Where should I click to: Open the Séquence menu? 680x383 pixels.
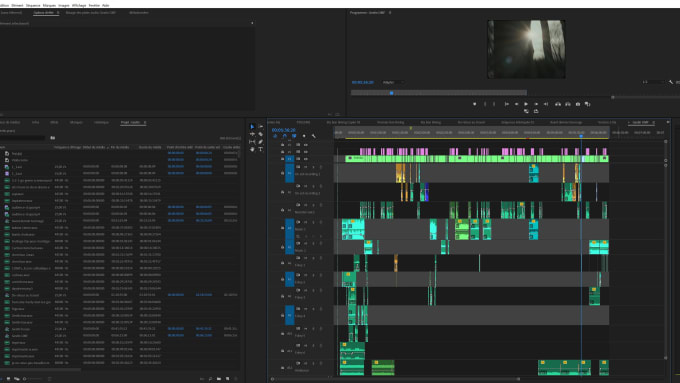(33, 5)
